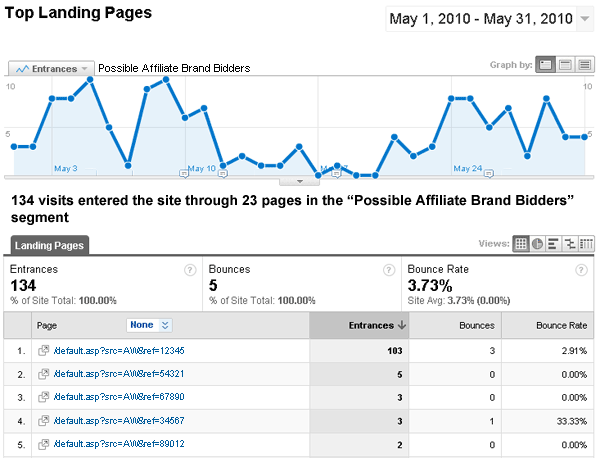Sort by the Bounce Rate column header

(558, 325)
